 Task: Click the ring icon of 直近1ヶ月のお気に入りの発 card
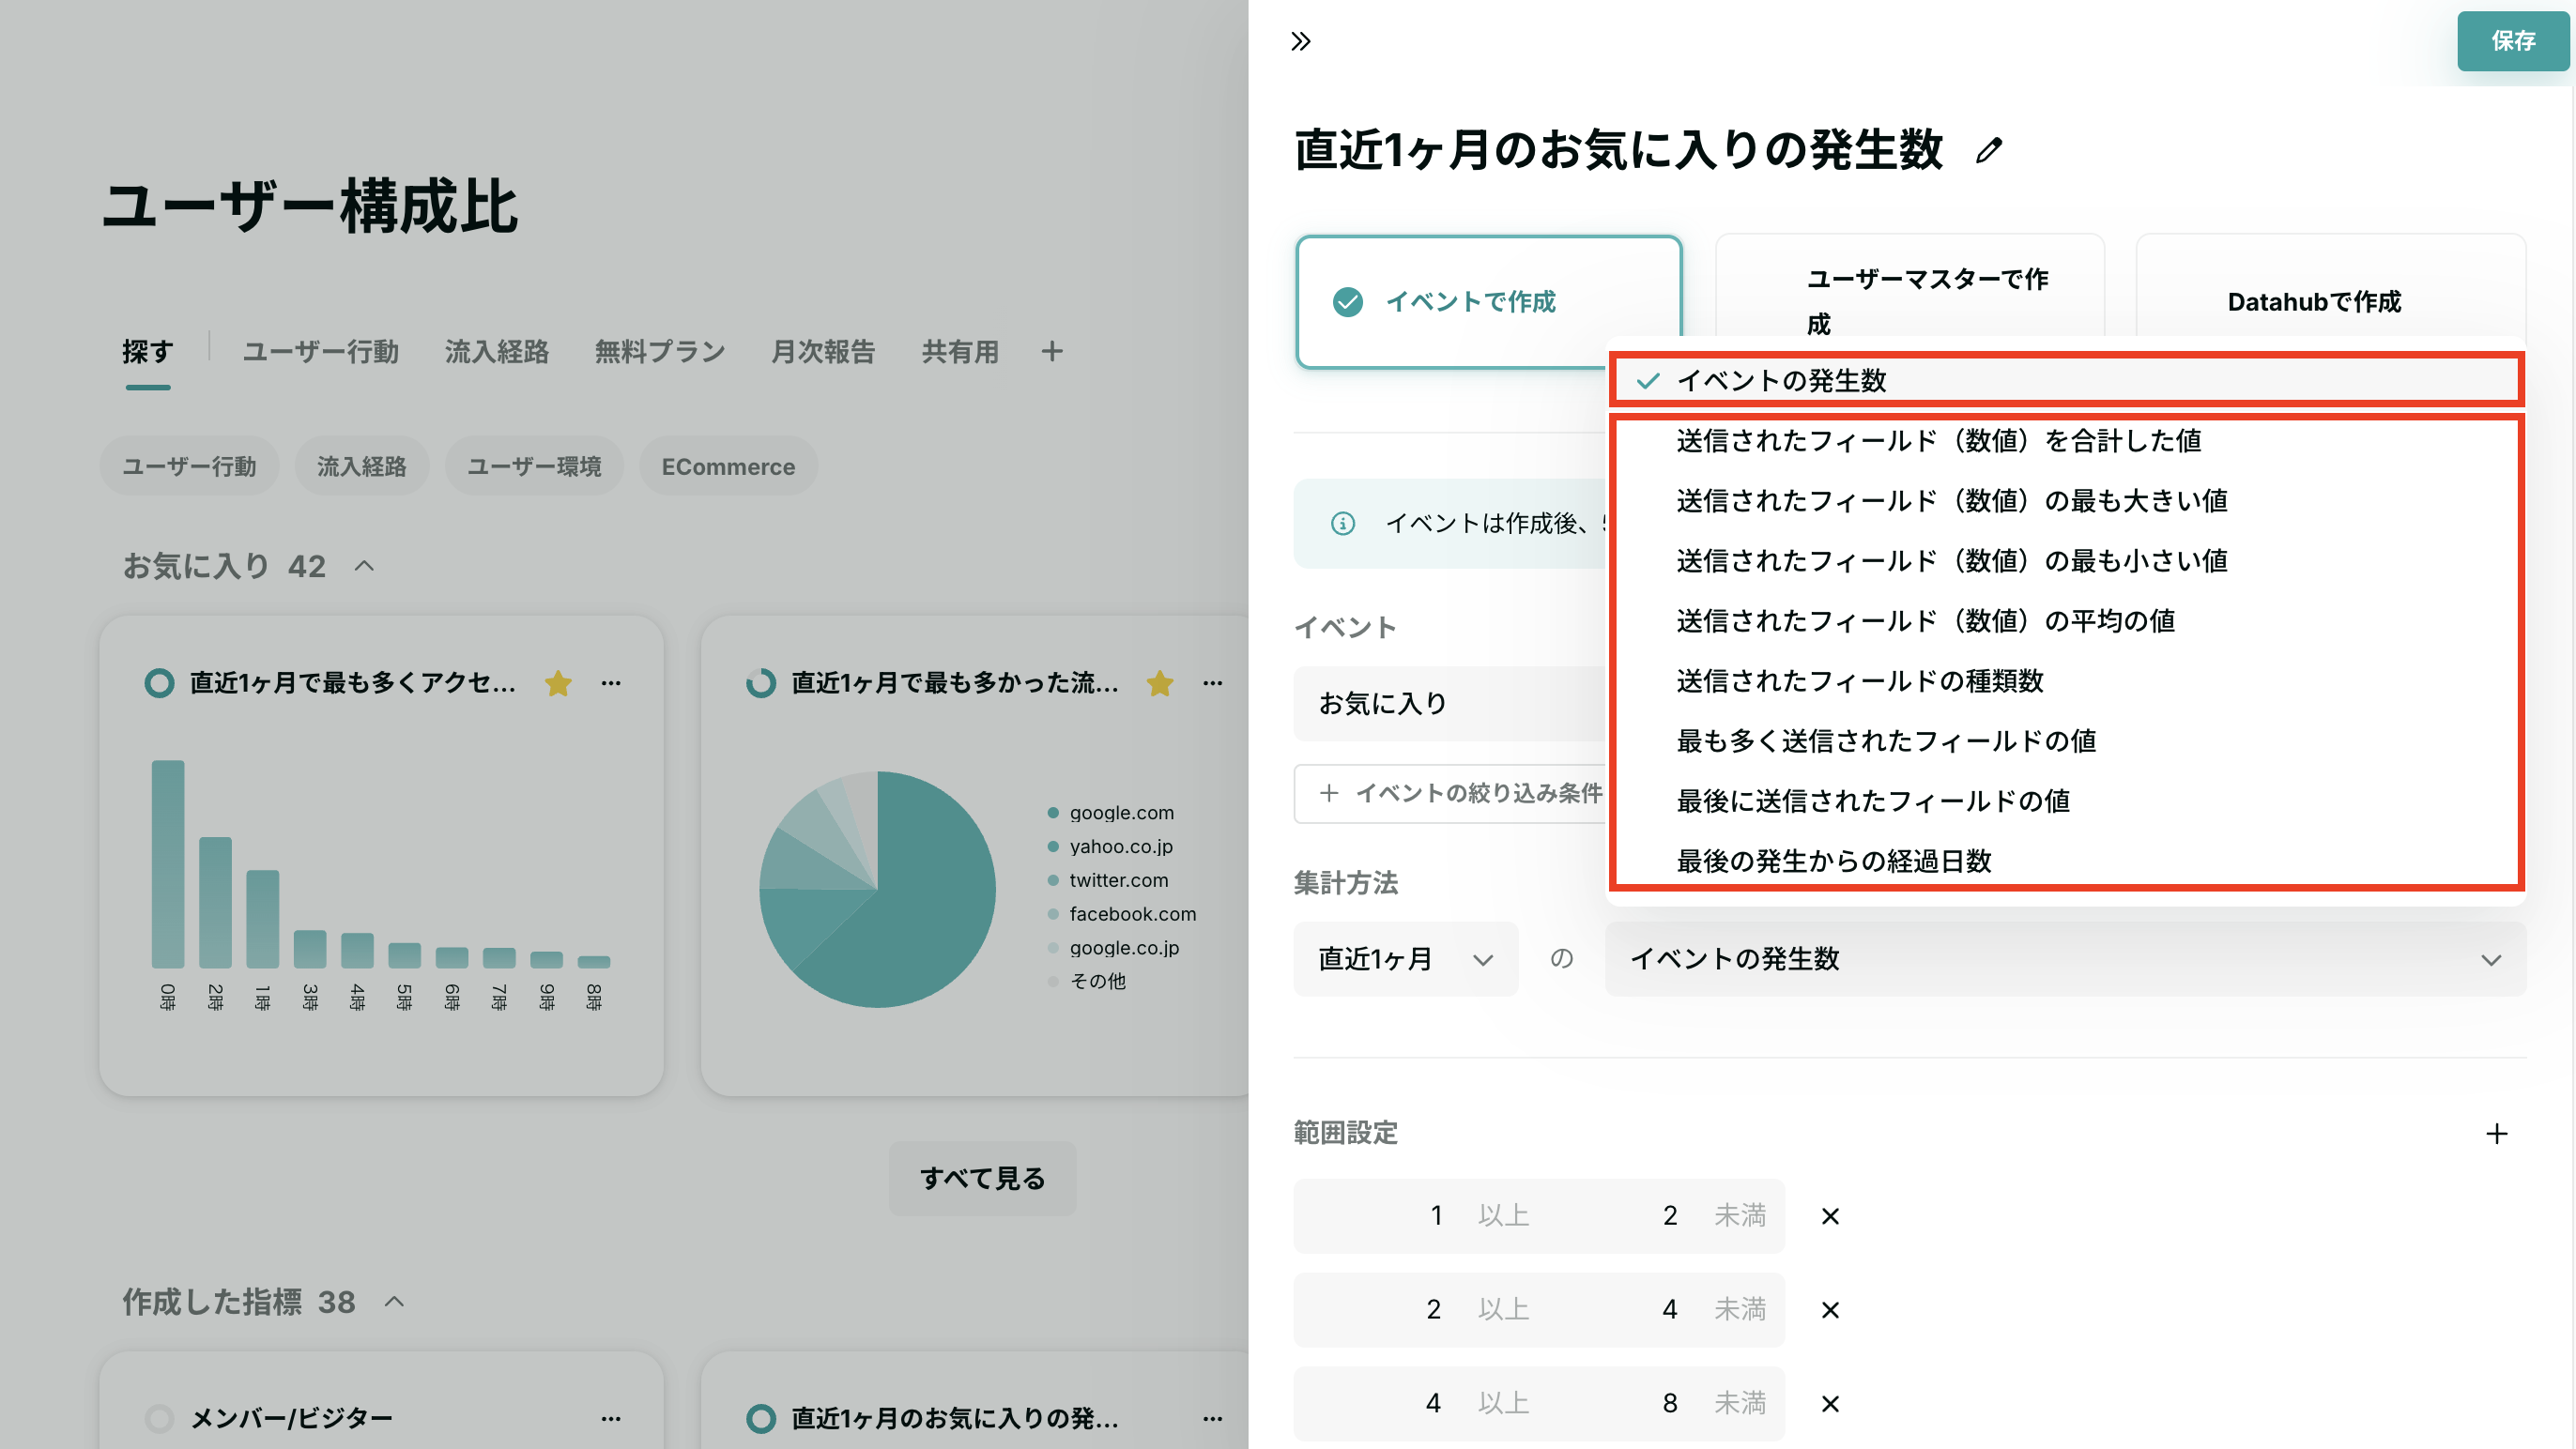(x=760, y=1418)
